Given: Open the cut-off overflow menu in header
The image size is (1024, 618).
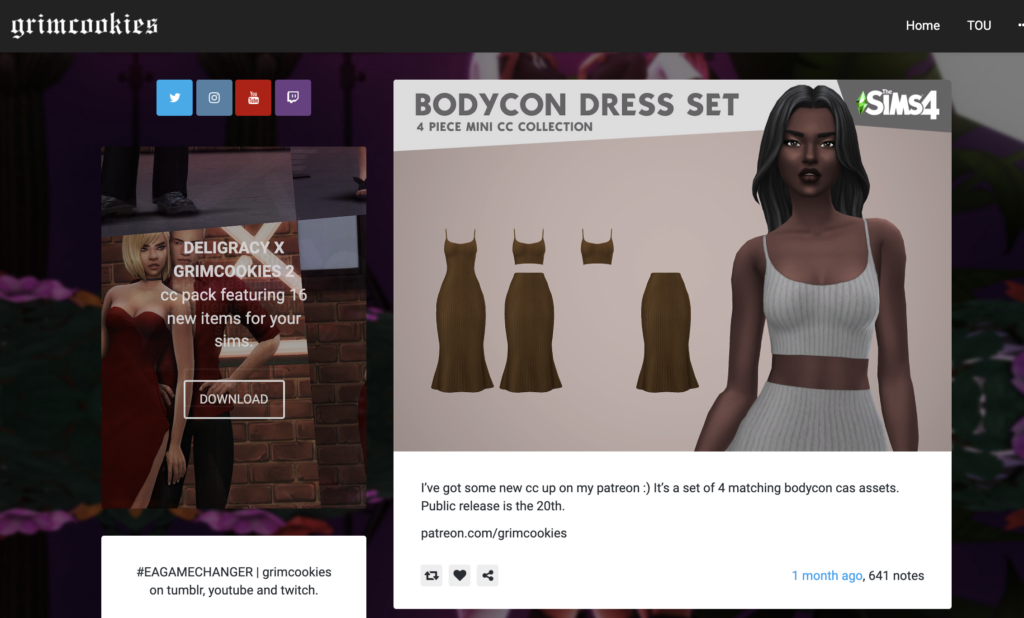Looking at the screenshot, I should point(1020,25).
